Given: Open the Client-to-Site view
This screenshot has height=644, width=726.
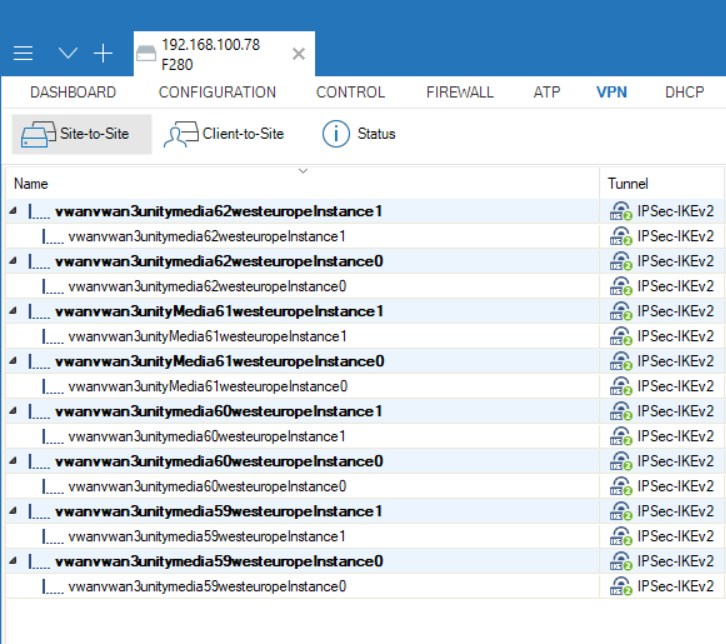Looking at the screenshot, I should (224, 134).
